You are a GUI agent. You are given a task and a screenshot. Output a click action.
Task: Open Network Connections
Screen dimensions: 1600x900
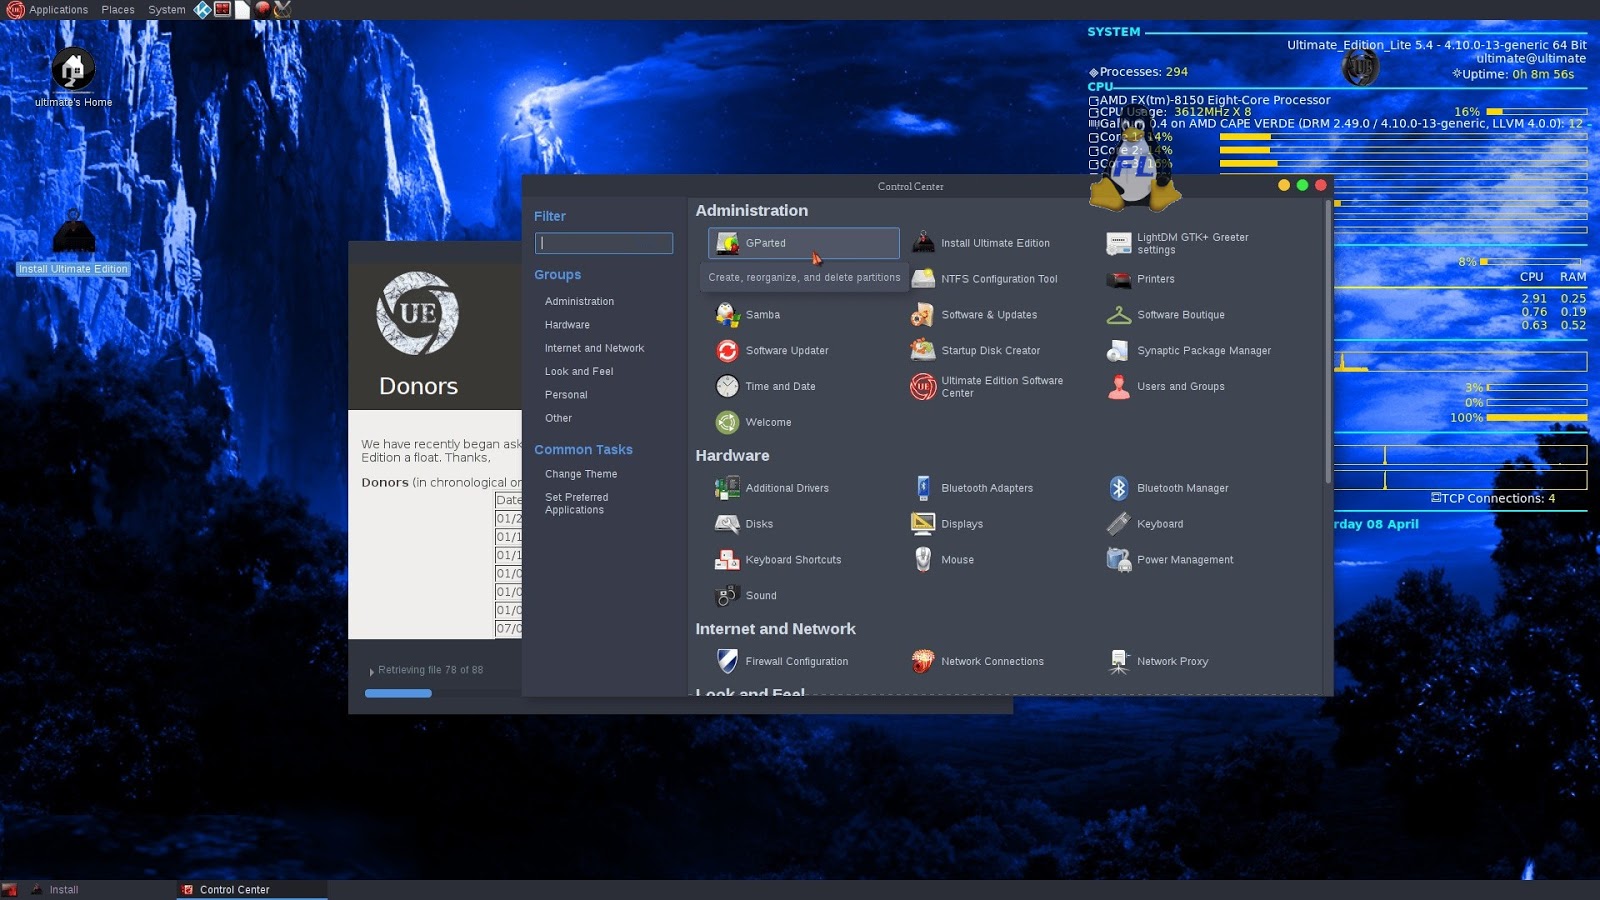point(977,661)
